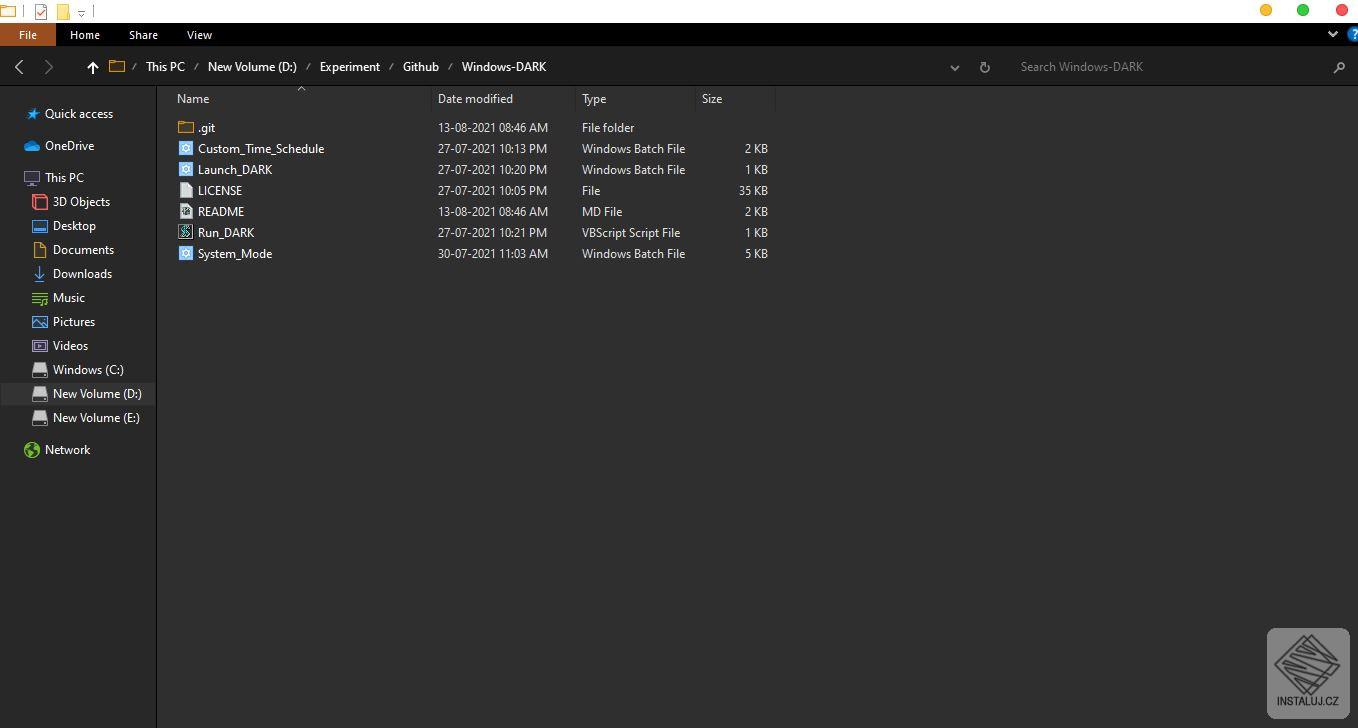Click the OneDrive cloud icon

click(32, 145)
